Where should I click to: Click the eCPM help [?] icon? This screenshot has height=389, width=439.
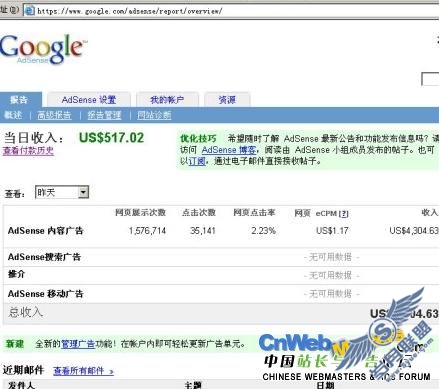point(344,213)
